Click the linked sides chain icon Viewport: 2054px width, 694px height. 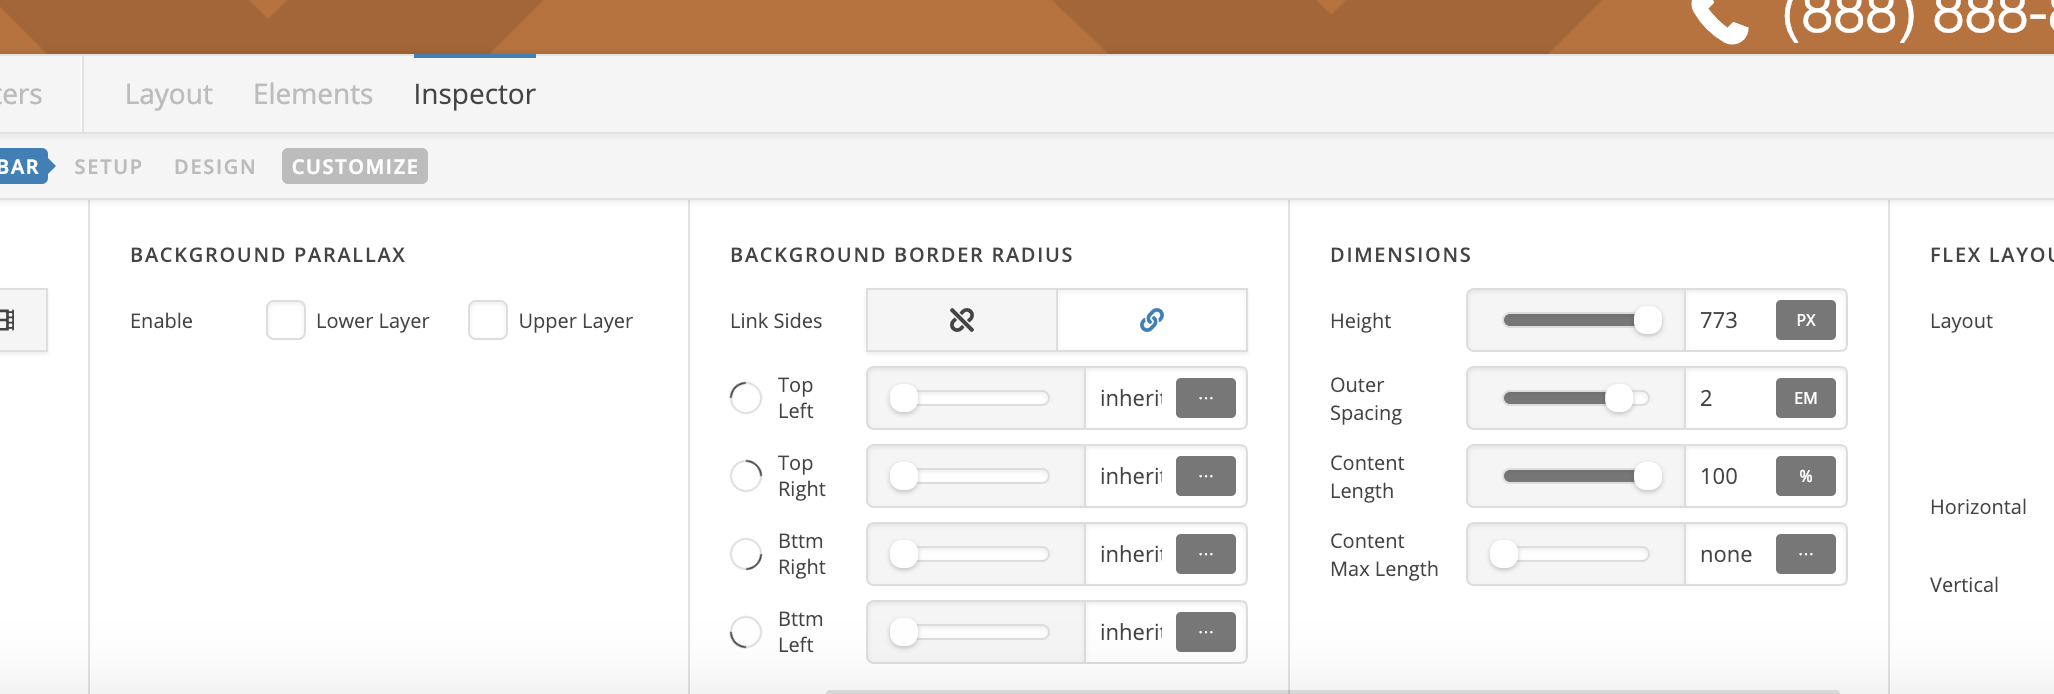[1151, 320]
